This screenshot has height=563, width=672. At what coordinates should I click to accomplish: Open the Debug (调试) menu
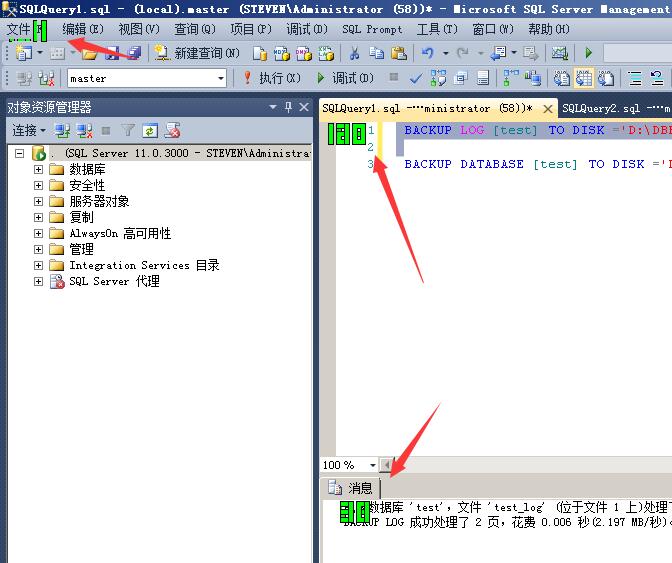pyautogui.click(x=307, y=29)
